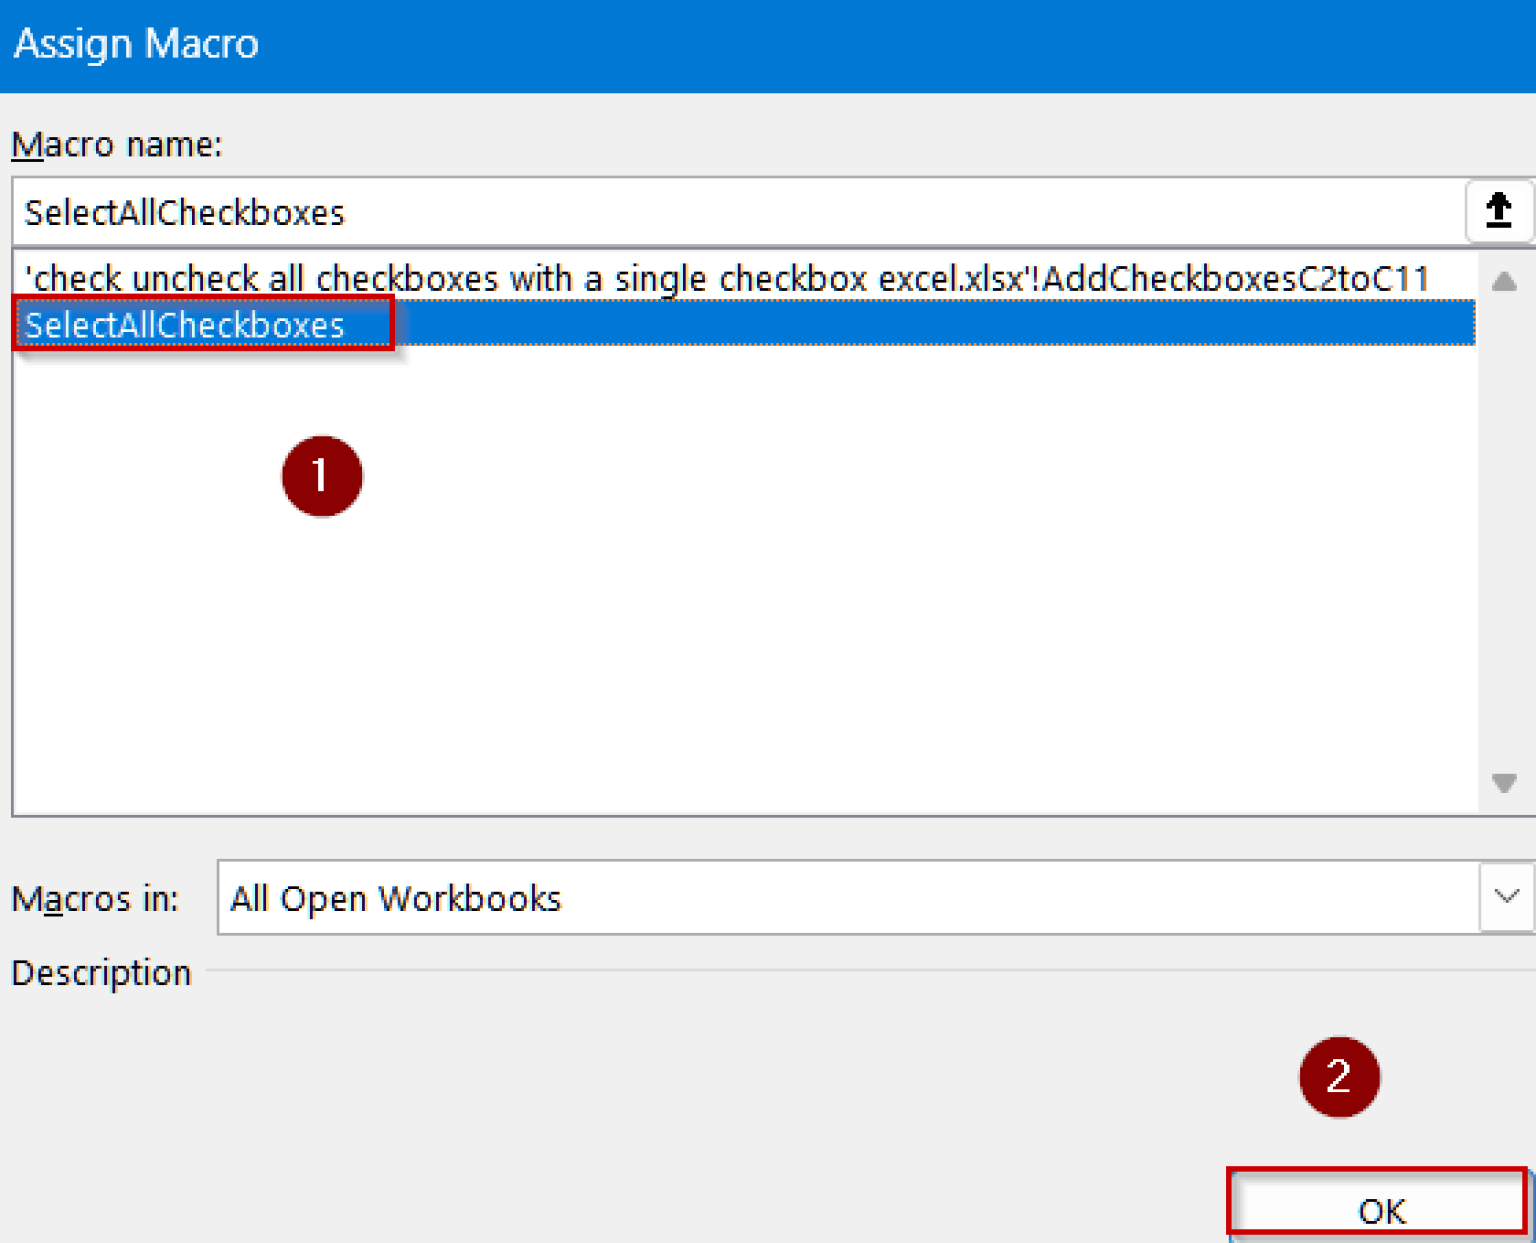Click the red annotation circle labeled 1
Viewport: 1536px width, 1243px height.
tap(322, 477)
